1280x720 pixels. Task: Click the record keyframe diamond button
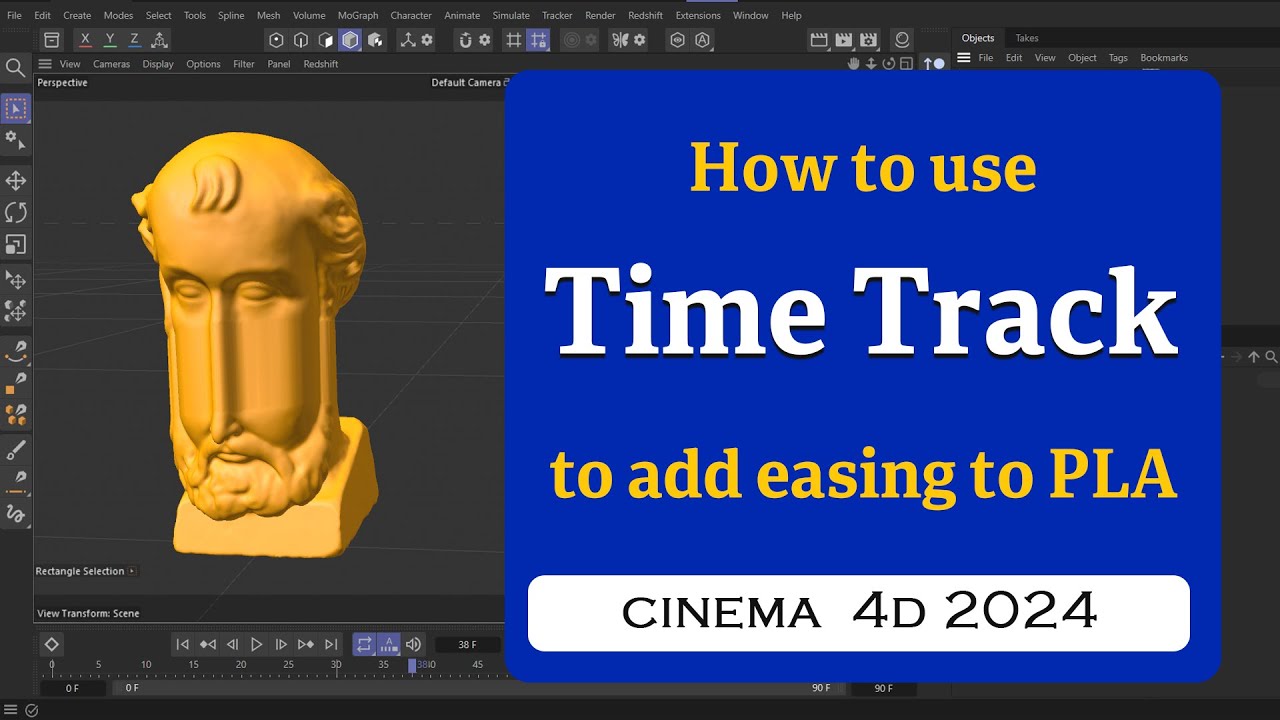52,644
